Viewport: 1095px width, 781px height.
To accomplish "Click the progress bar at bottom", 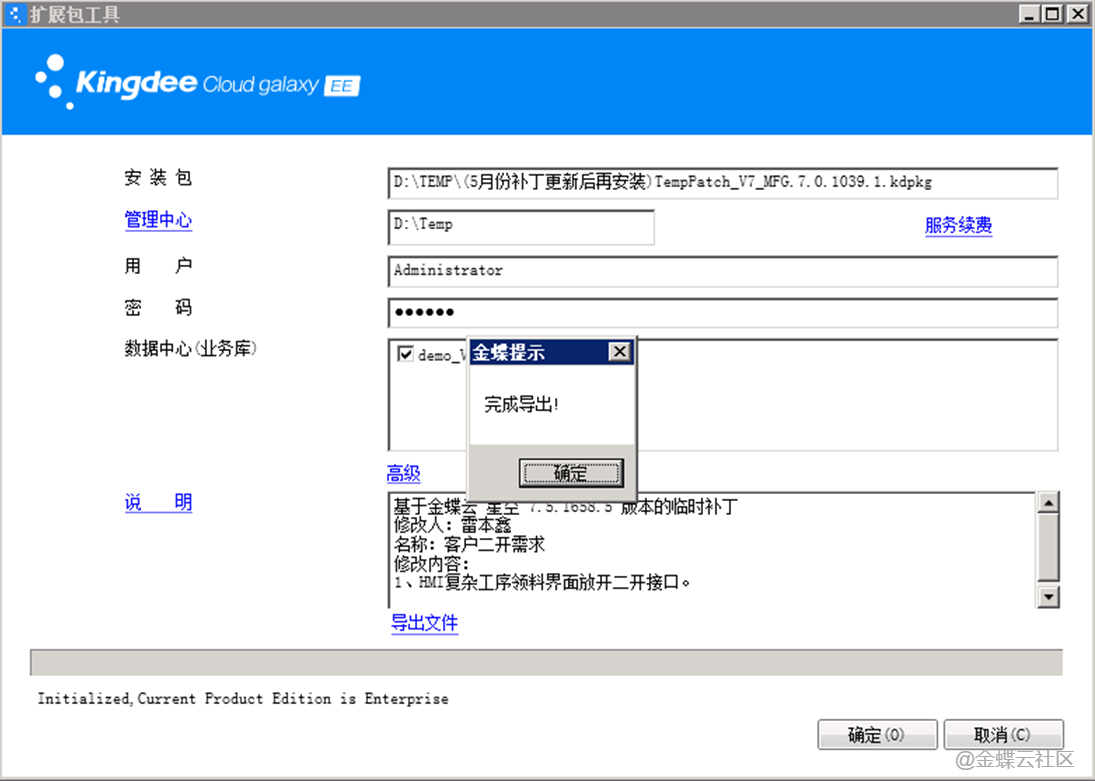I will pyautogui.click(x=546, y=662).
